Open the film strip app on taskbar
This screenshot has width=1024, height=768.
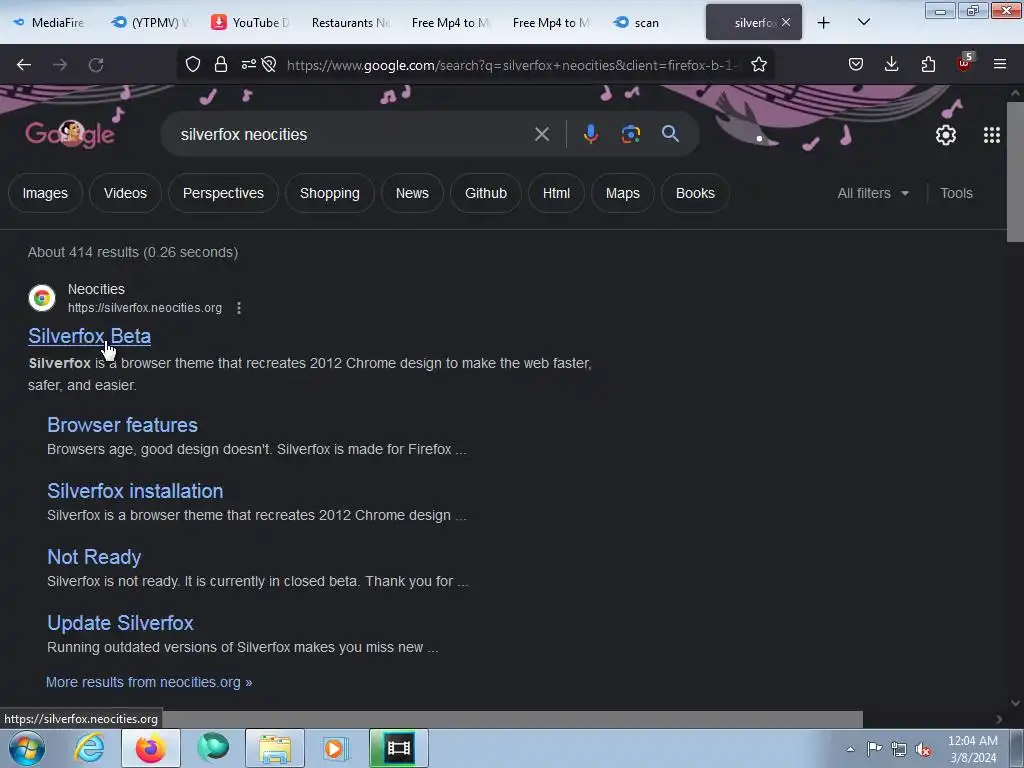[x=398, y=748]
